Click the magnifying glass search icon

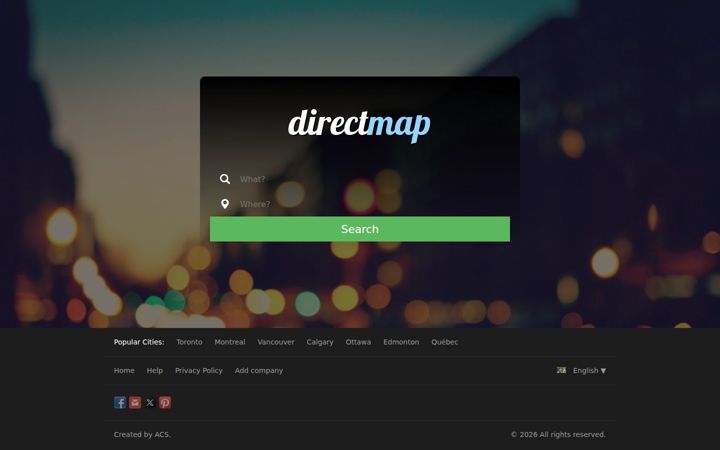coord(225,179)
